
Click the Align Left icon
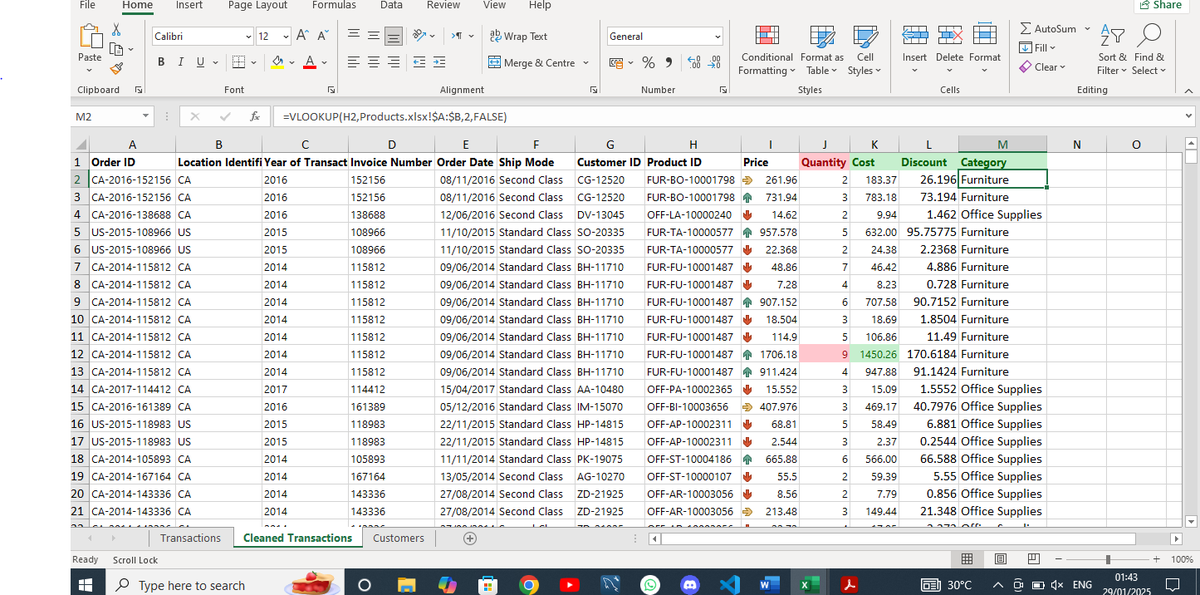(354, 63)
